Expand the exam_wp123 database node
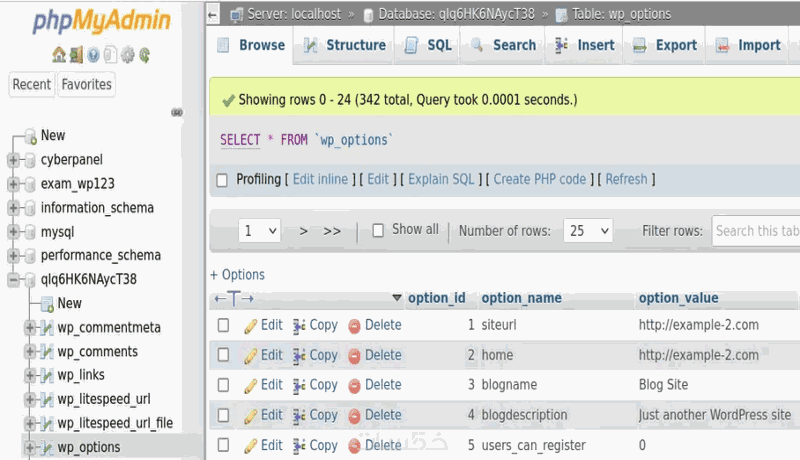The height and width of the screenshot is (460, 800). point(13,184)
